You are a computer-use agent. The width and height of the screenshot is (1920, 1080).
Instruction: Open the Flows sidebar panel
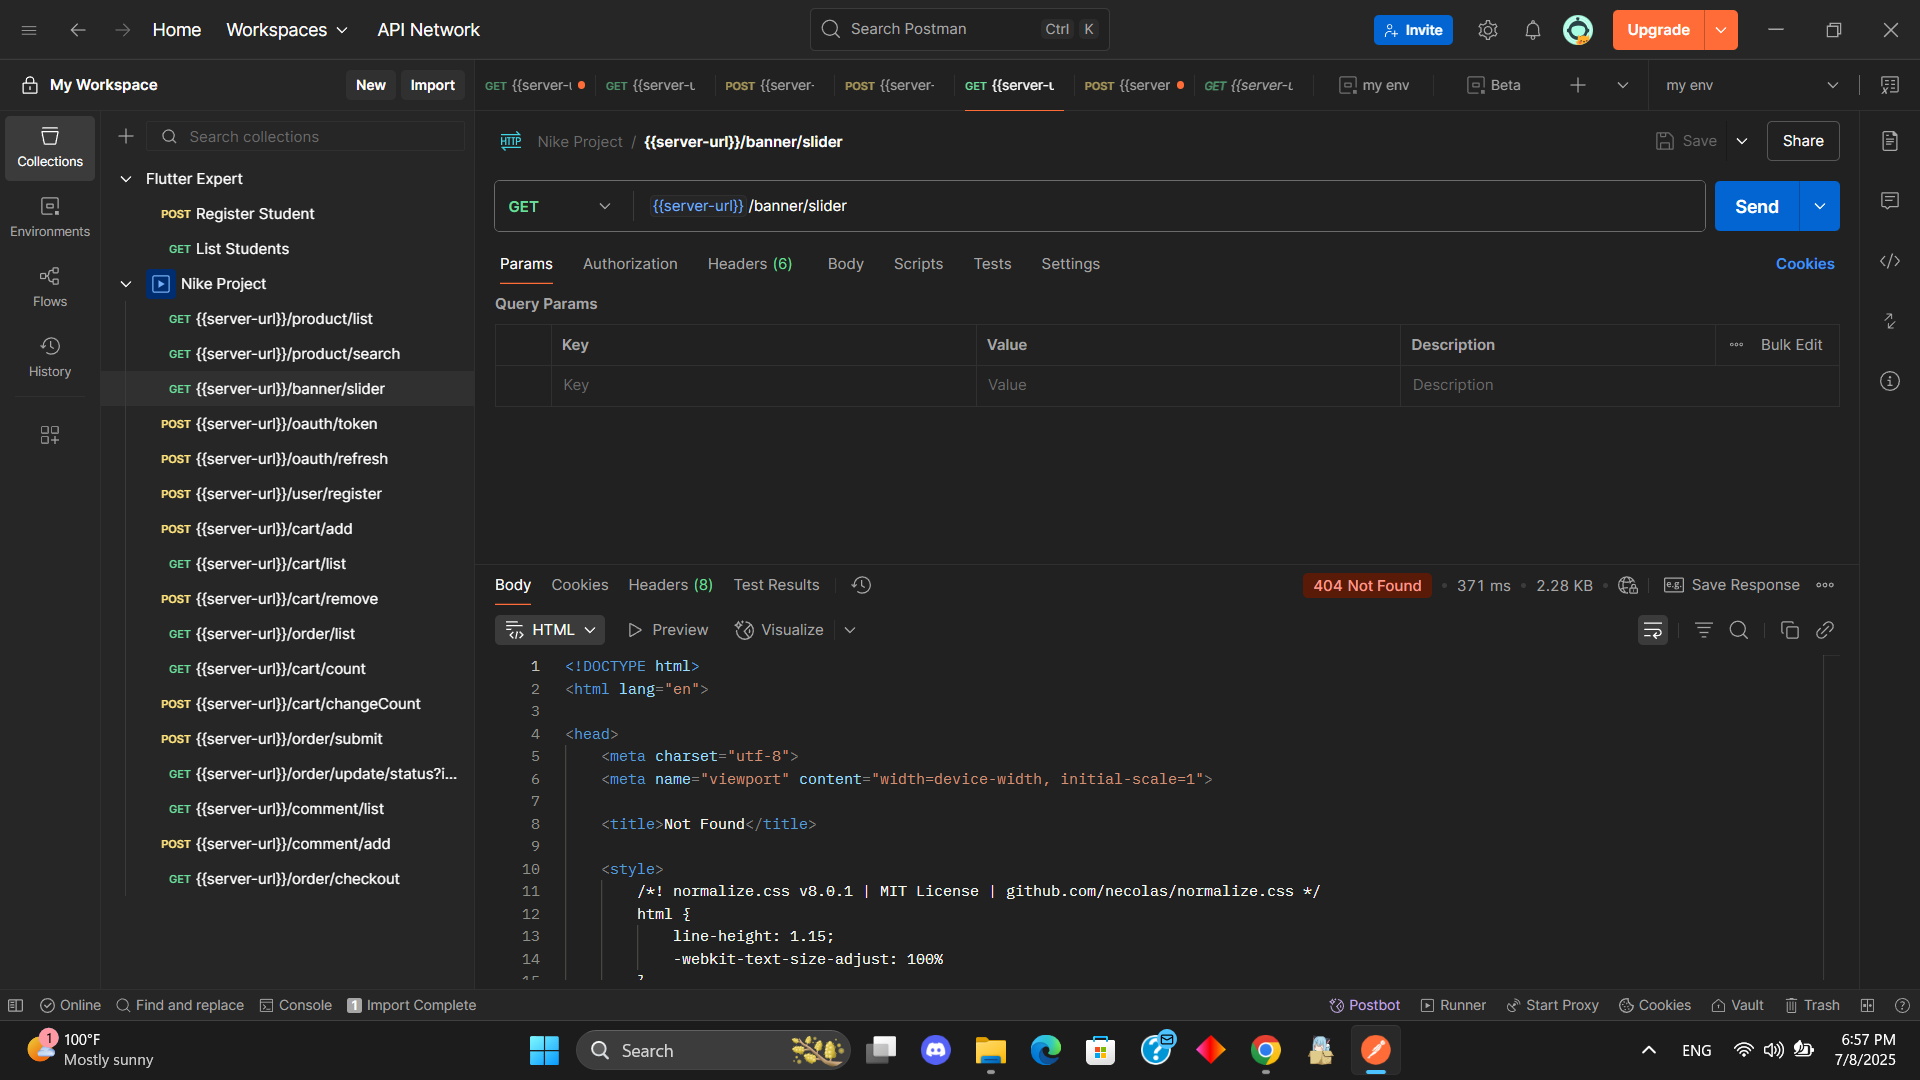click(x=50, y=287)
